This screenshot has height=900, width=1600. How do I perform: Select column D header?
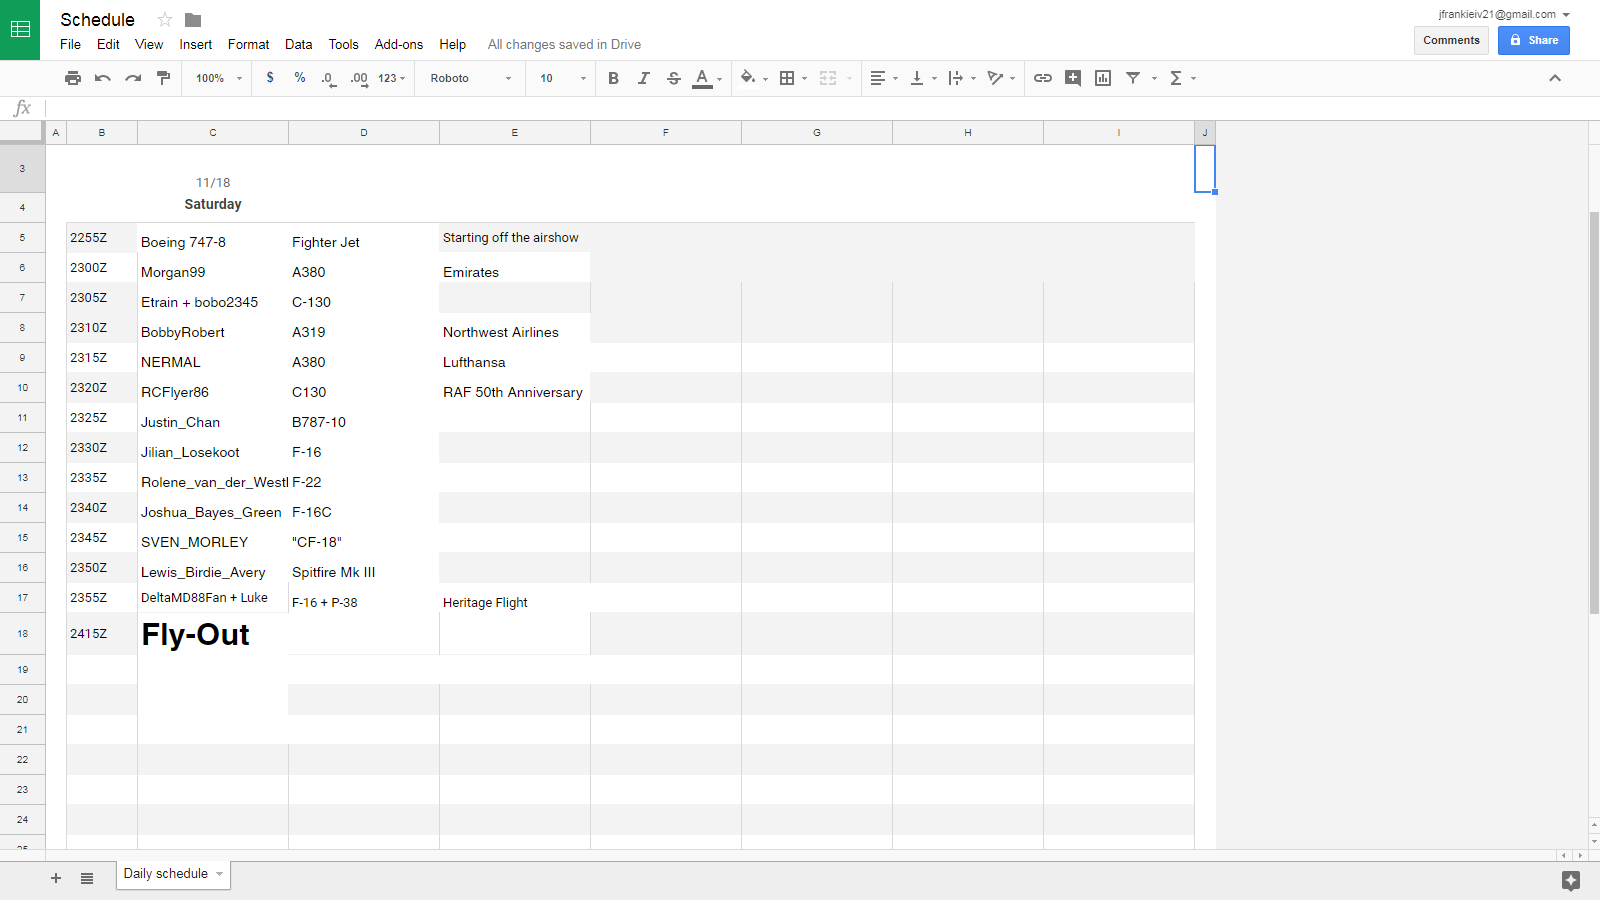tap(364, 132)
